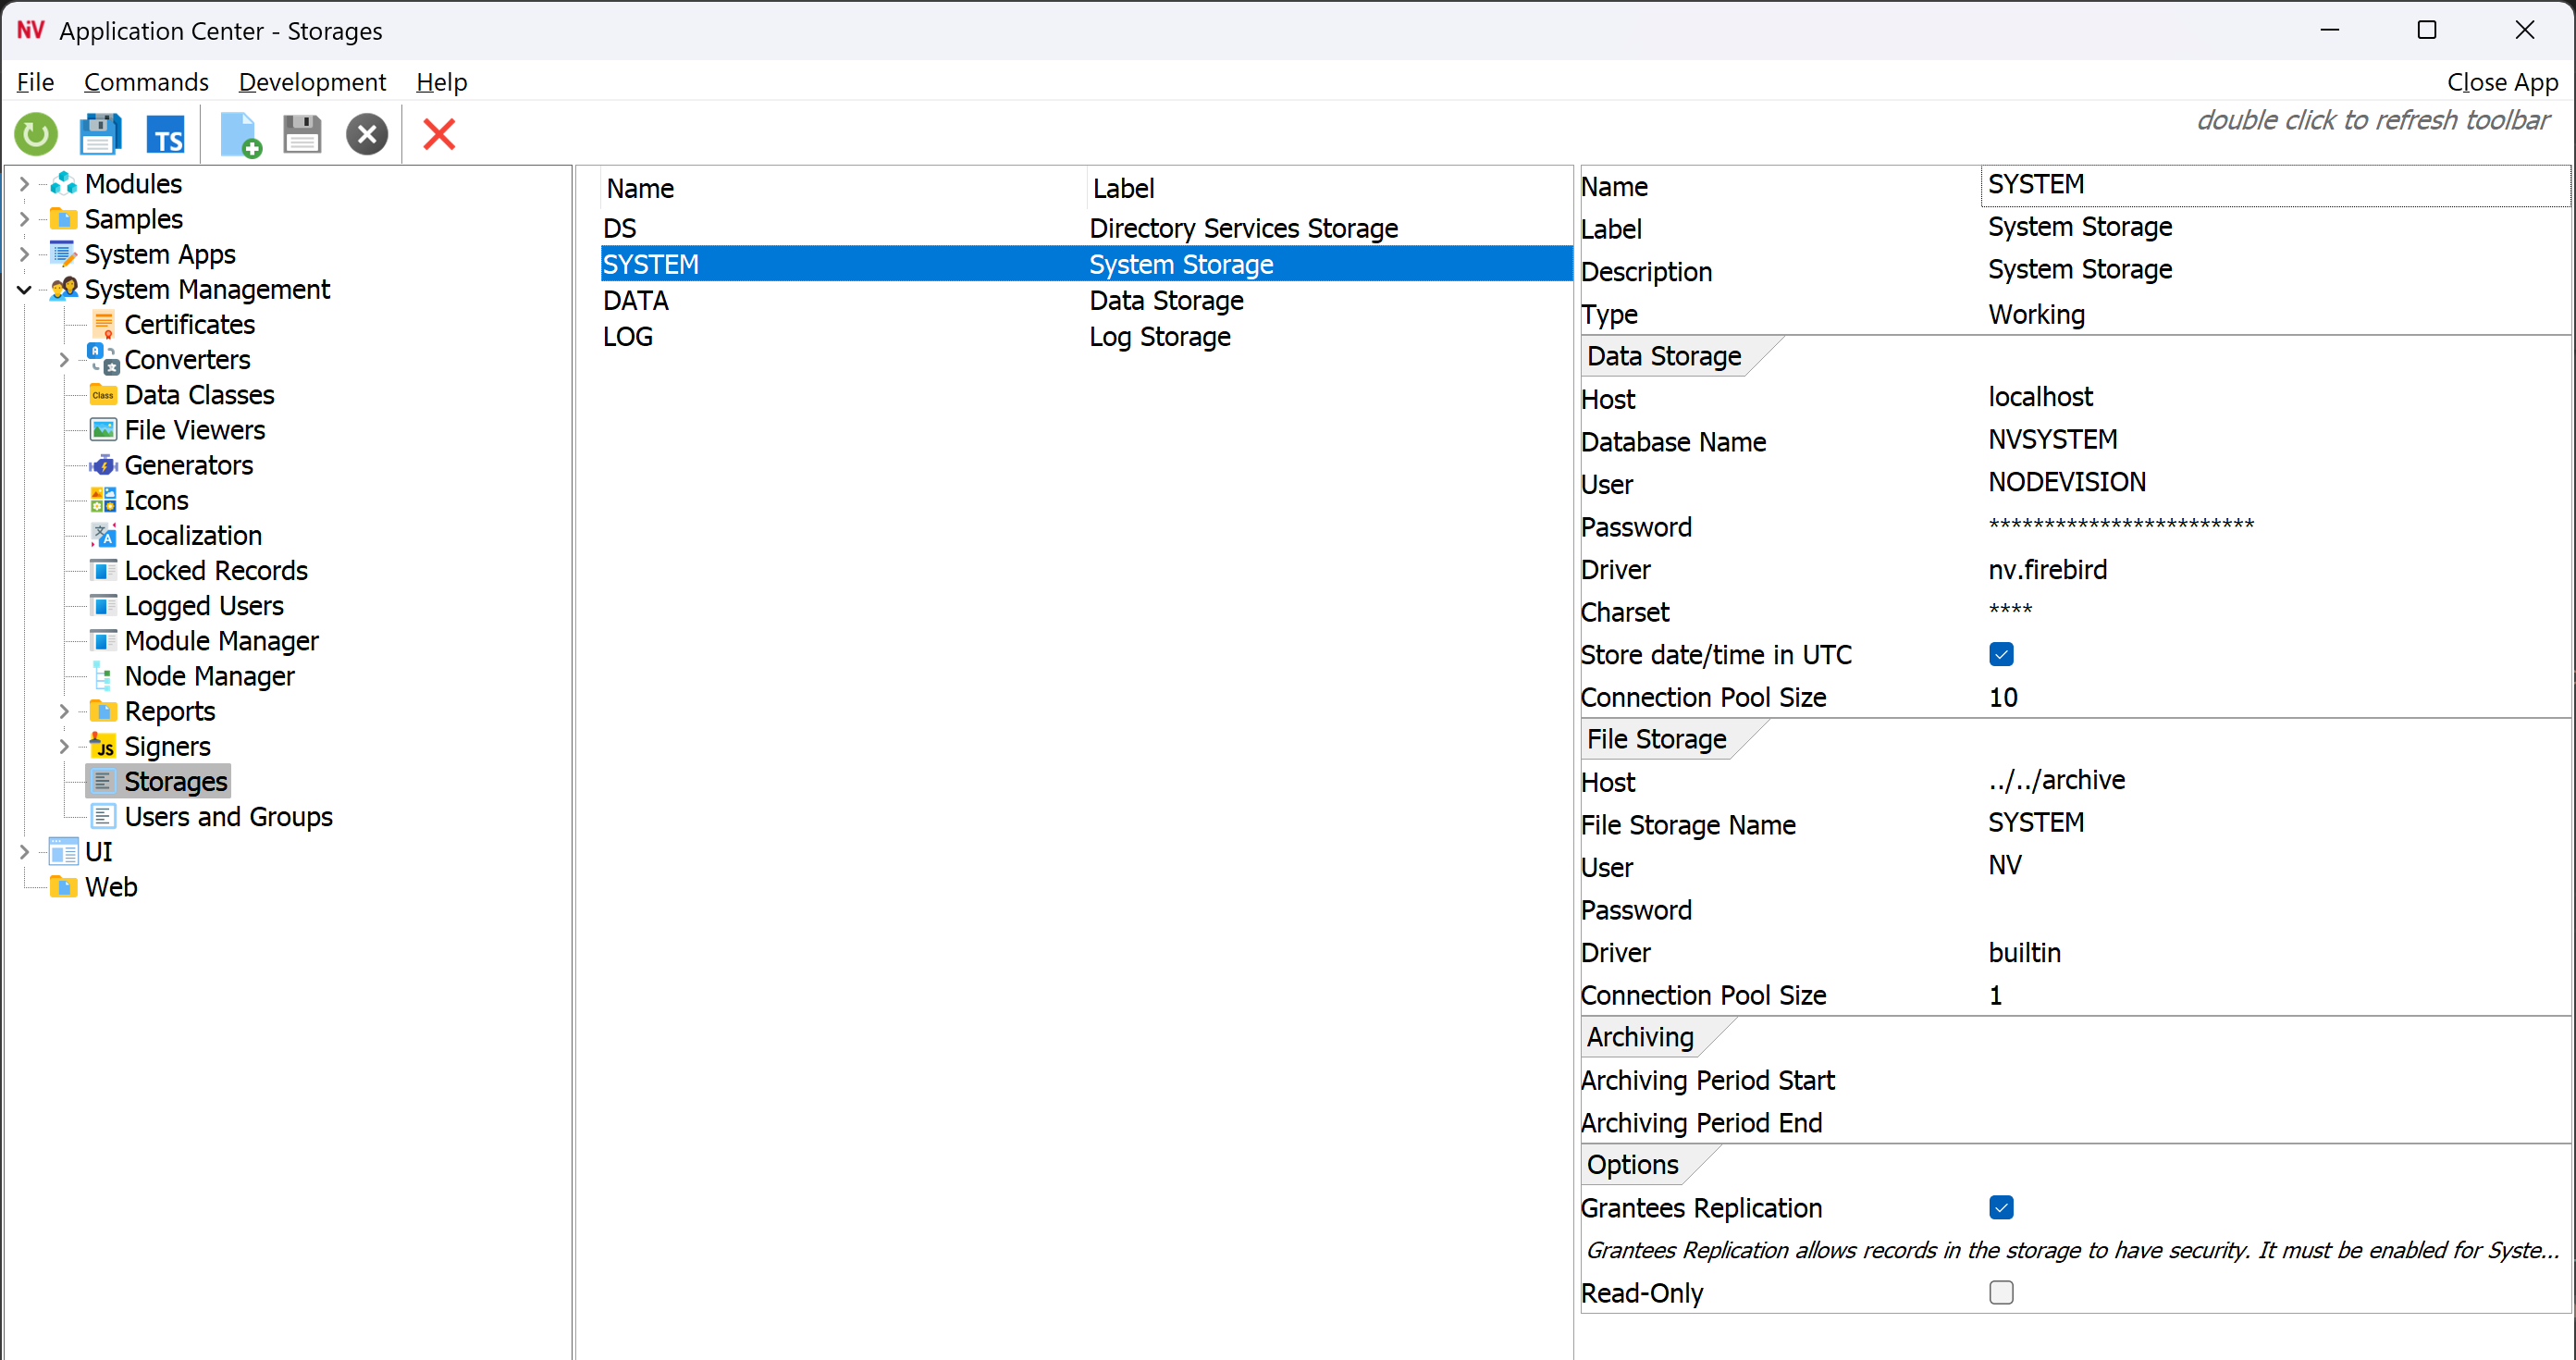
Task: Click the Certificates tree icon
Action: click(103, 324)
